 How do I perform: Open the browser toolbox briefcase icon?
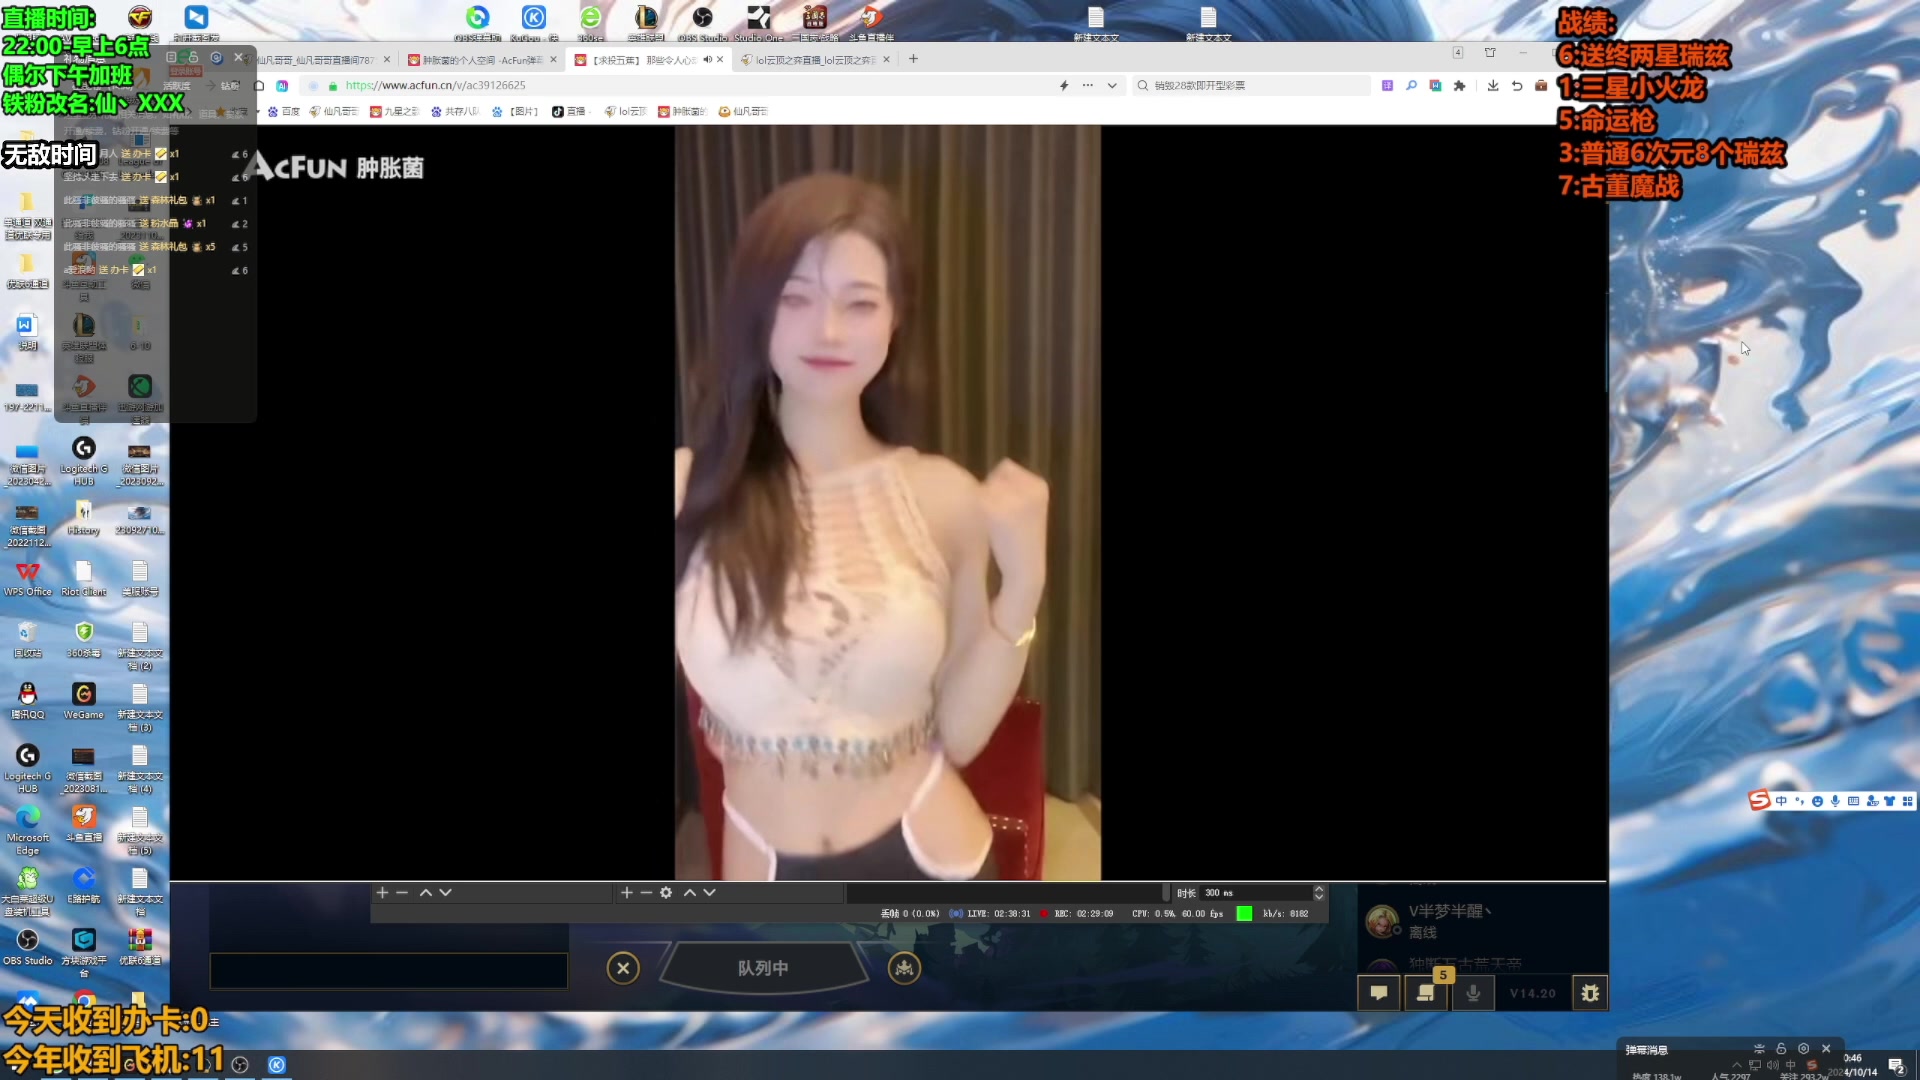tap(1541, 86)
